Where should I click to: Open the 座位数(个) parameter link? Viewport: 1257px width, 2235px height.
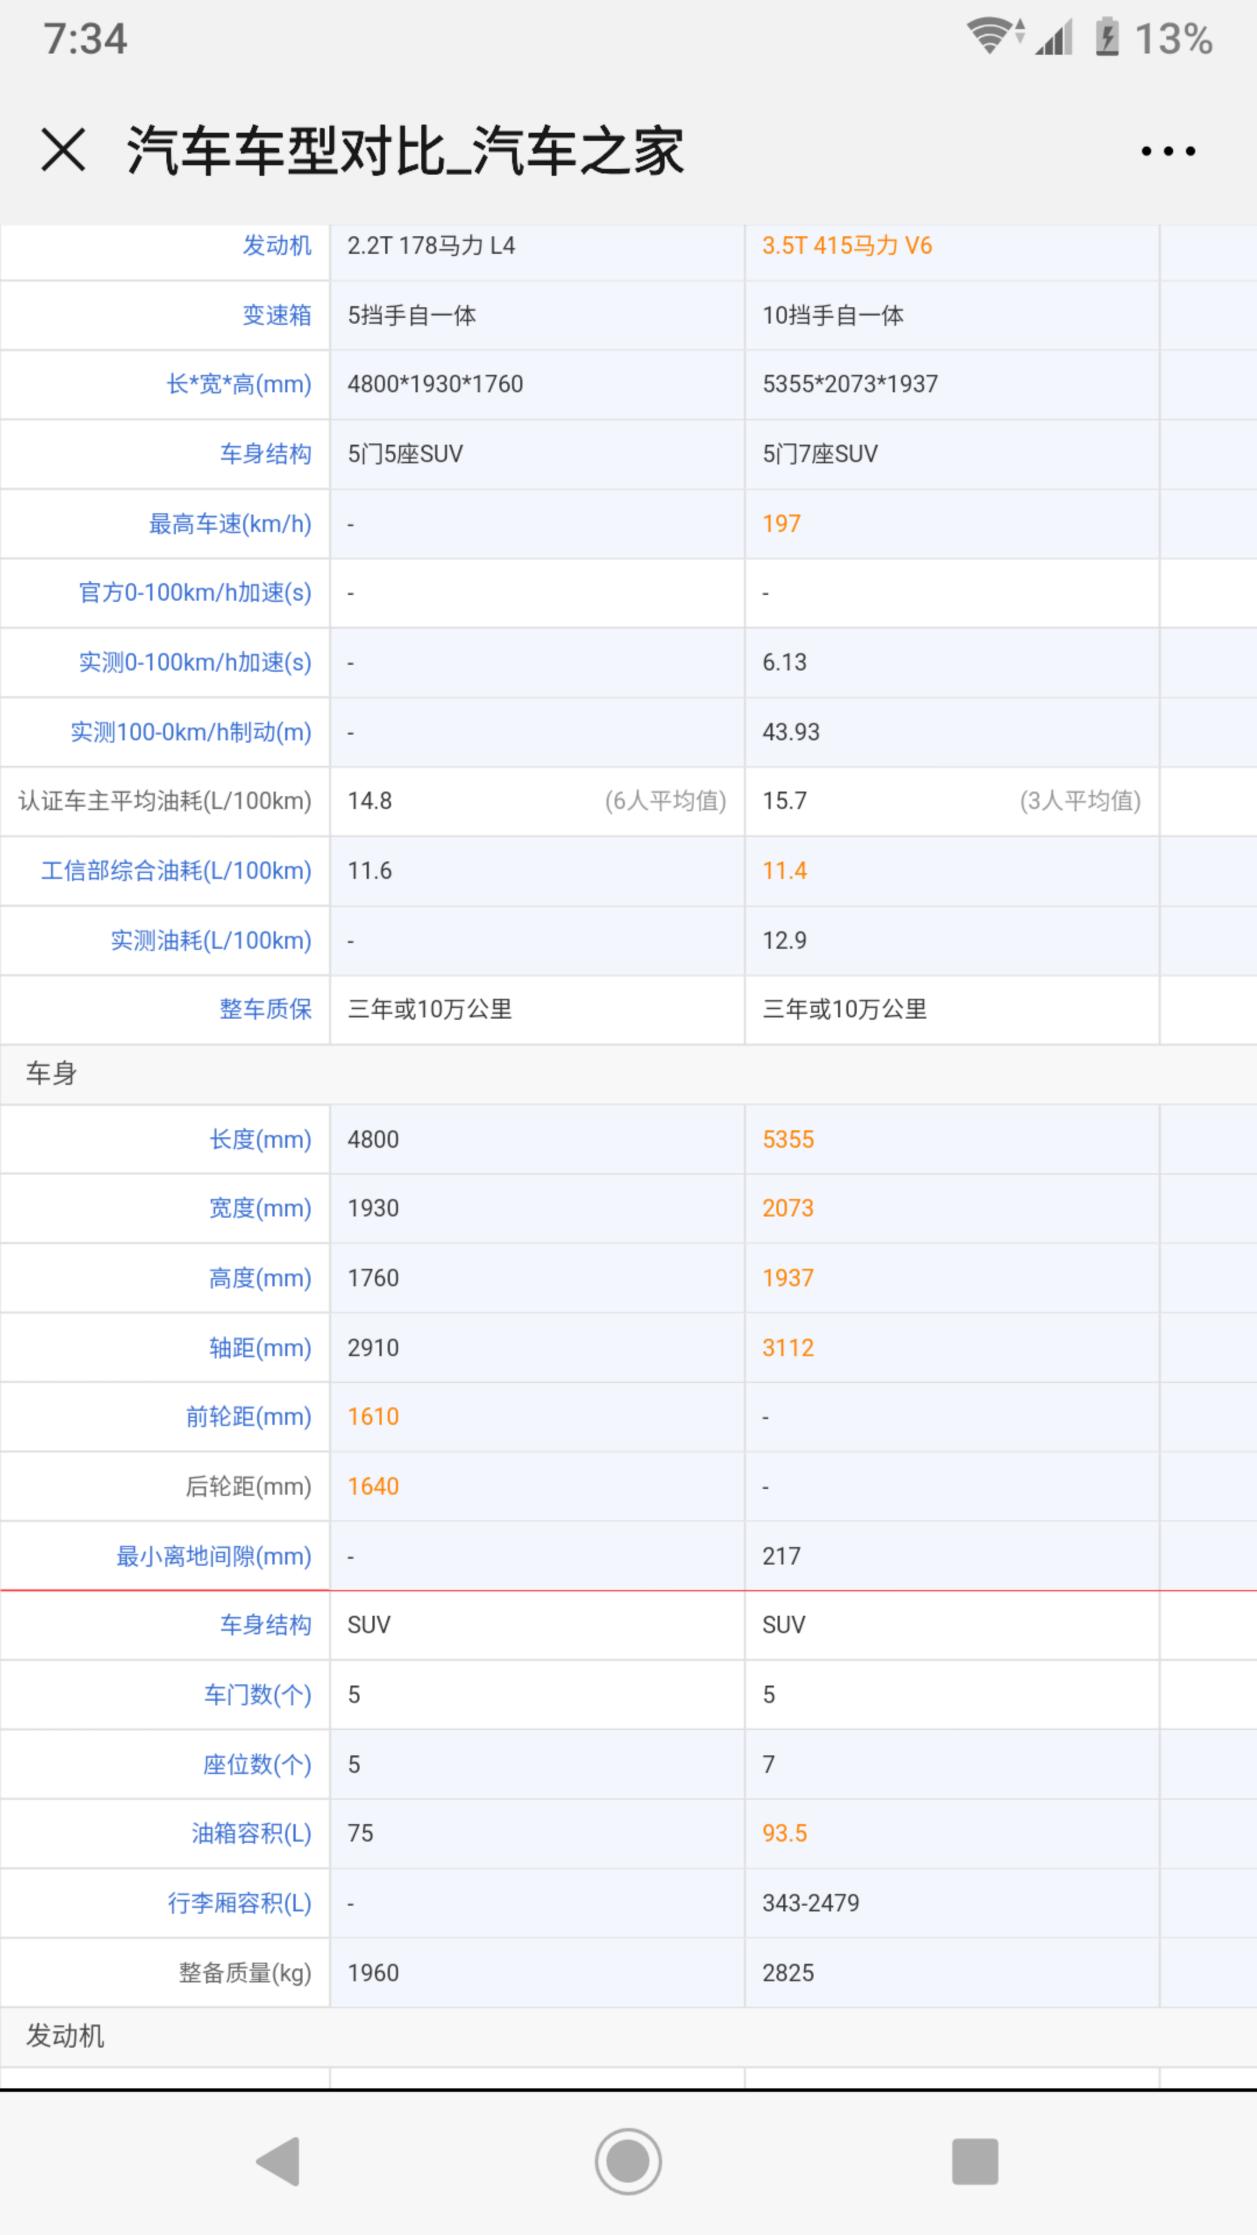[257, 1765]
